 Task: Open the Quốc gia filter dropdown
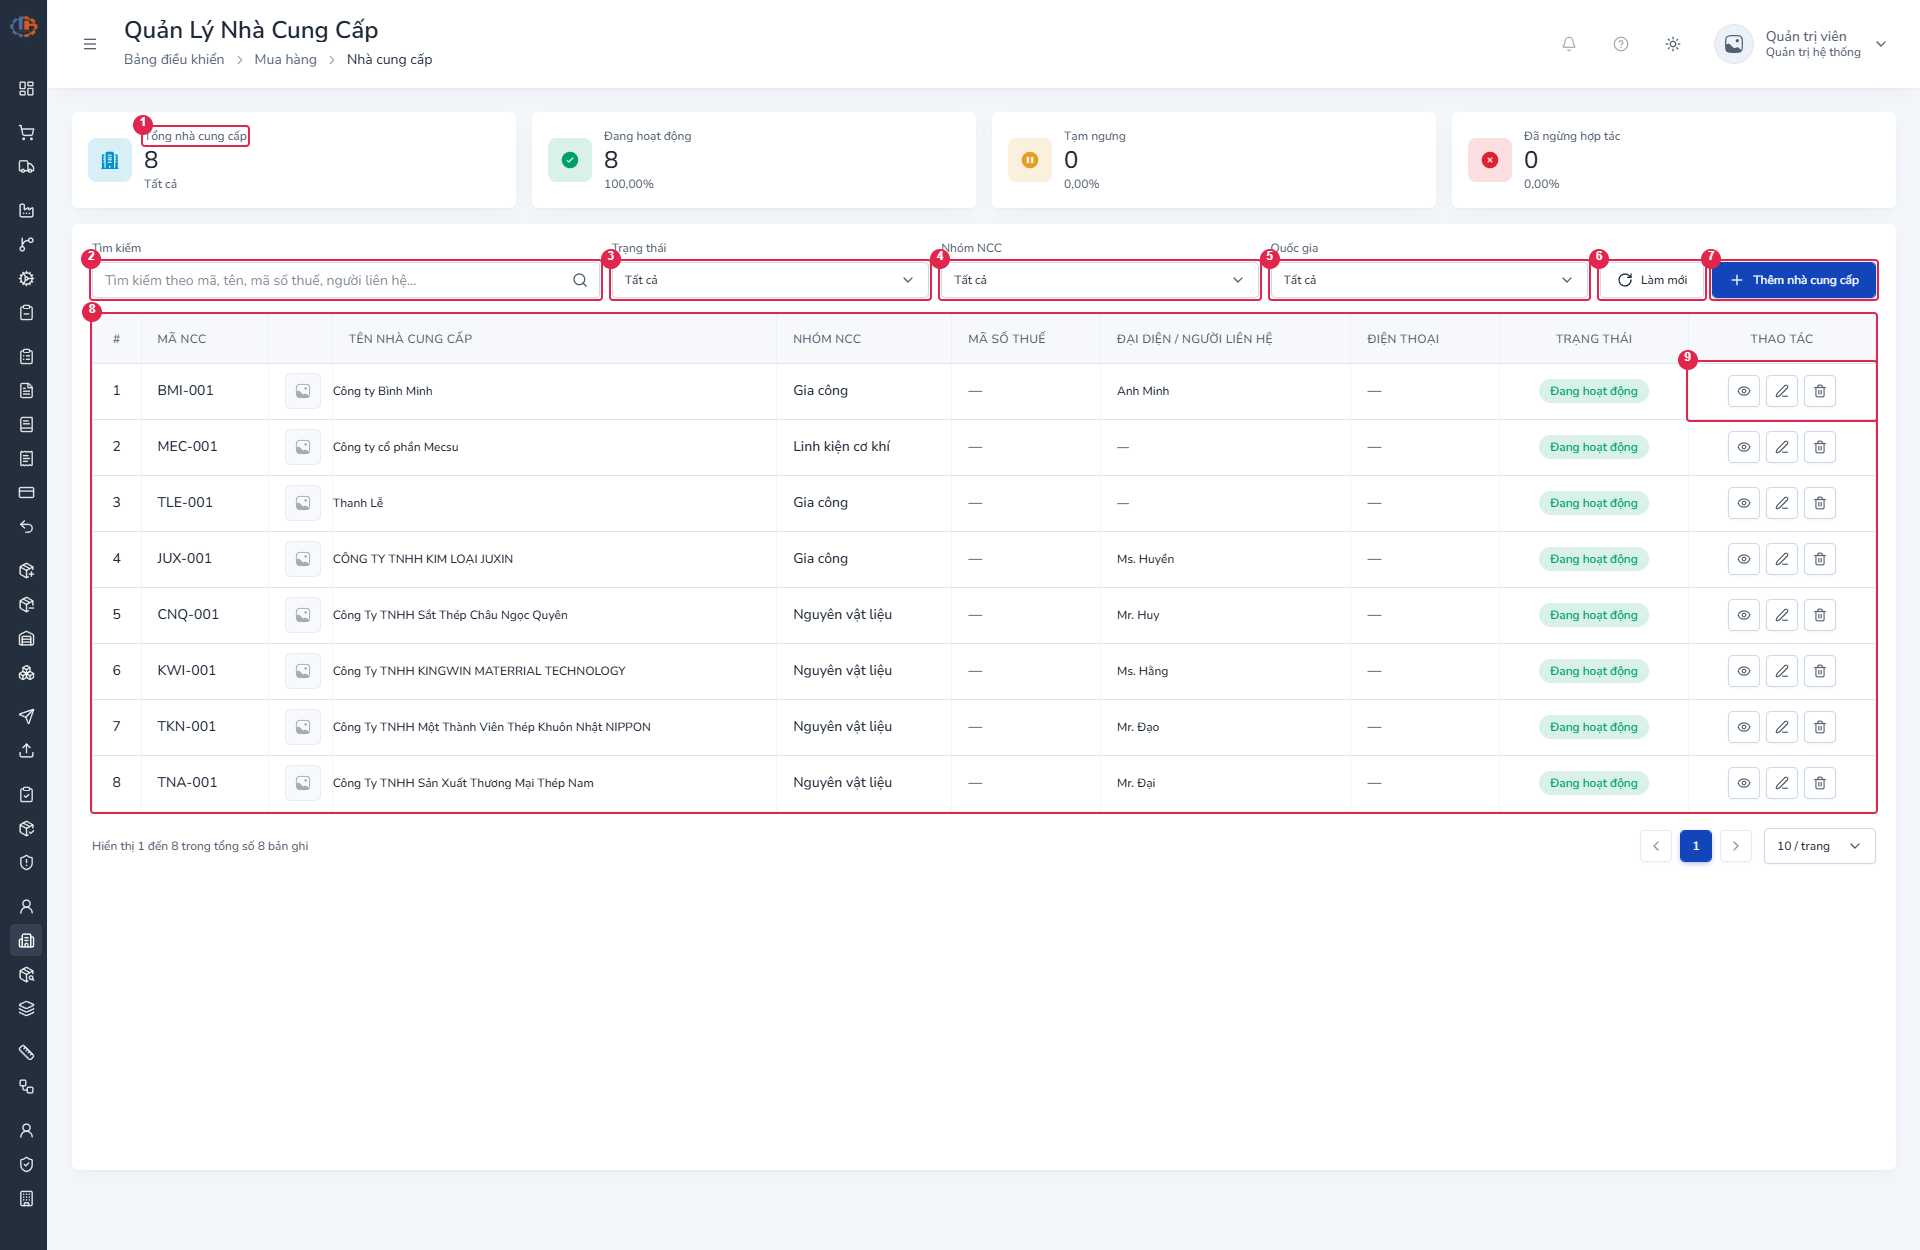point(1428,280)
